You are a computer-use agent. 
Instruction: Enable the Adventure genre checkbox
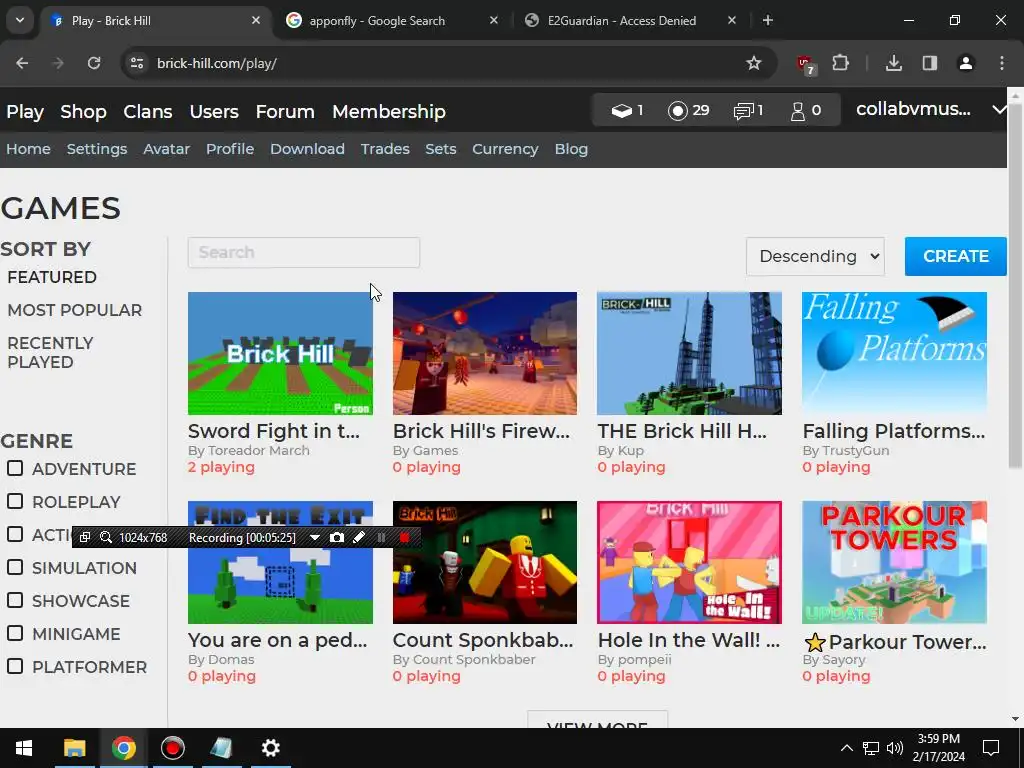point(15,468)
